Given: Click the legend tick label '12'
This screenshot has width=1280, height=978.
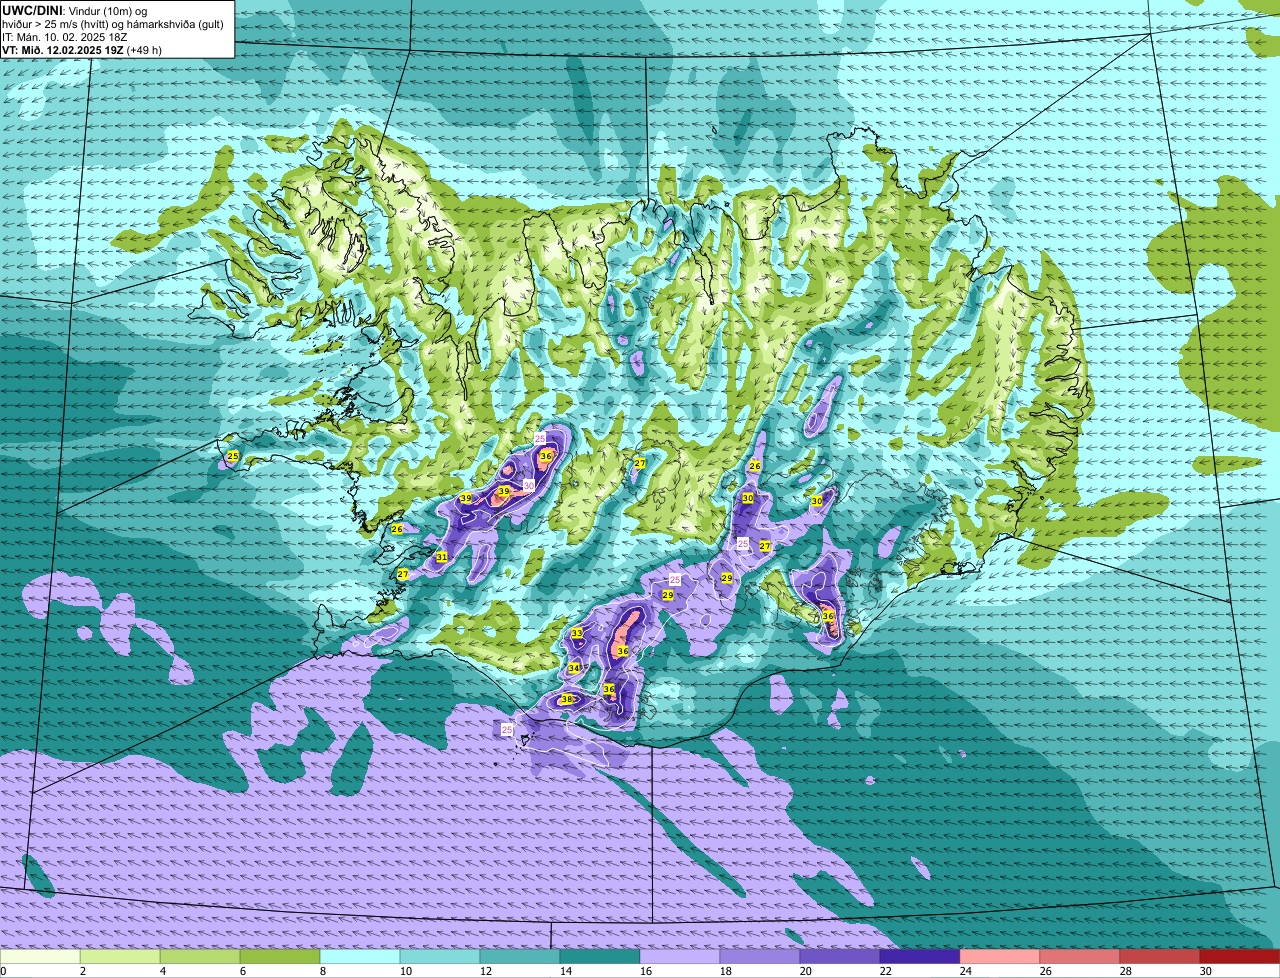Looking at the screenshot, I should click(x=486, y=971).
